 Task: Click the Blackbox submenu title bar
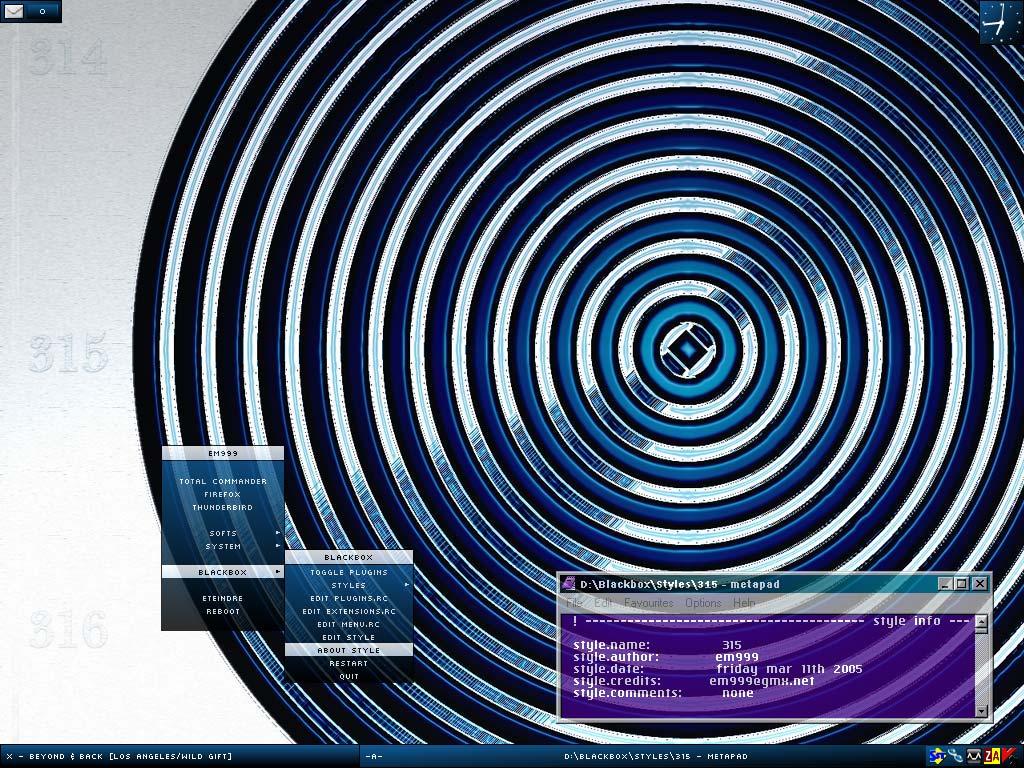pos(349,557)
